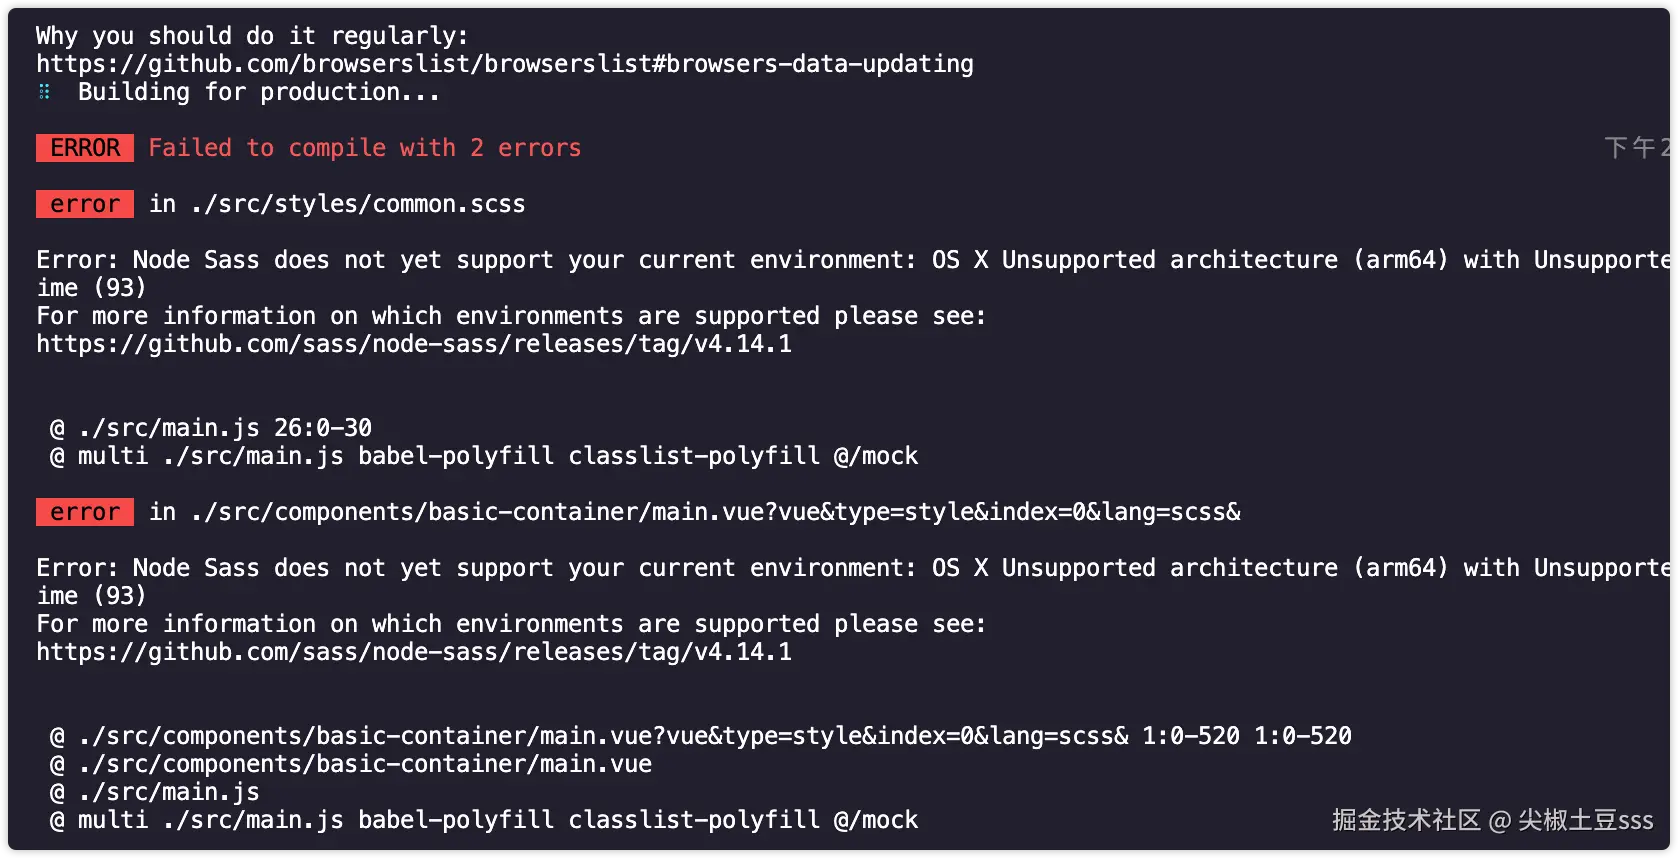Click the ./src/styles/common.scss file path
Image resolution: width=1678 pixels, height=858 pixels.
tap(357, 204)
